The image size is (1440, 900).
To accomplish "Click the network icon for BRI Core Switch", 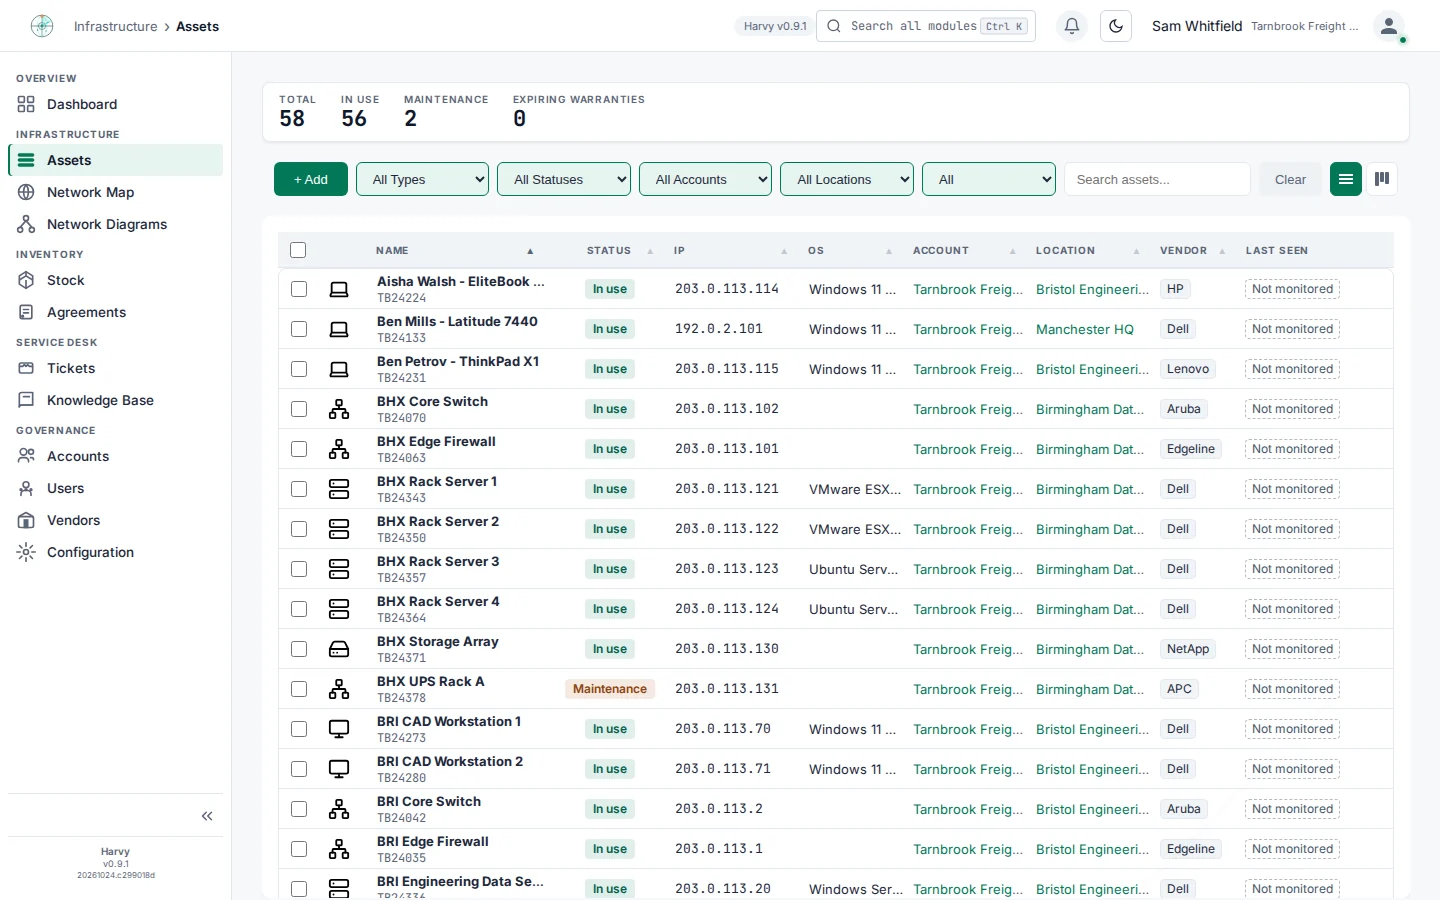I will pyautogui.click(x=339, y=809).
